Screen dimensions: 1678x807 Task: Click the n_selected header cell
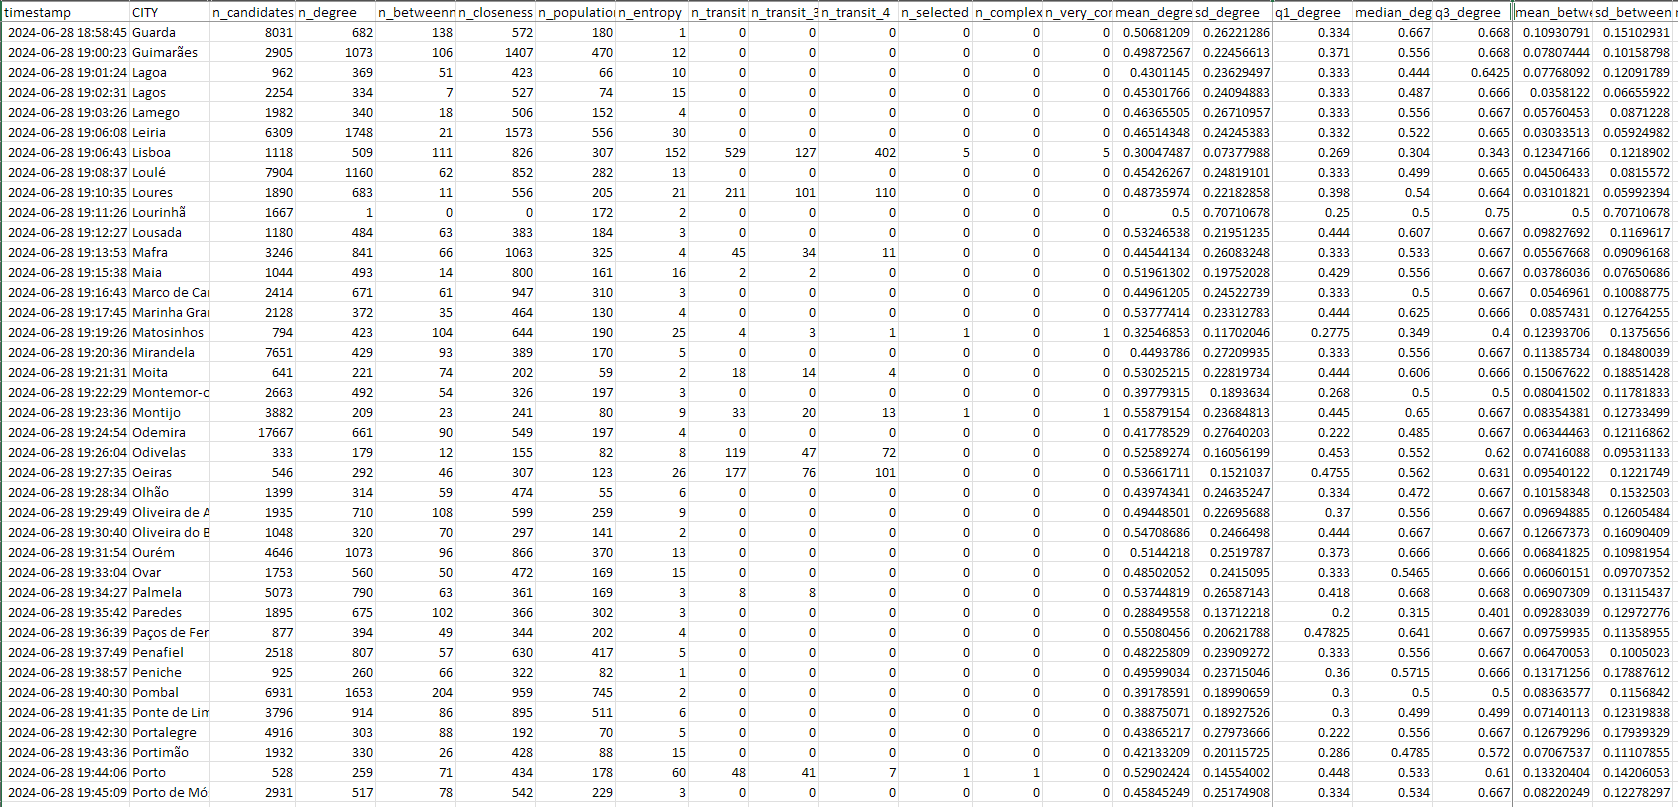(x=934, y=13)
